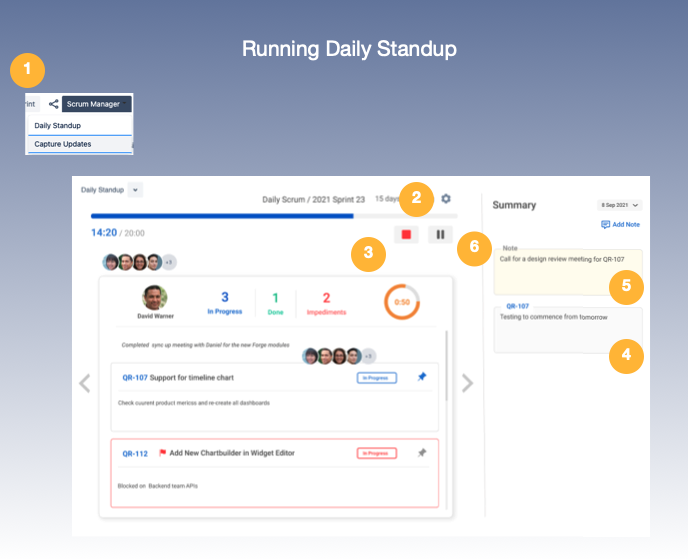This screenshot has width=688, height=559.
Task: Stop the standup timer with red square
Action: 406,234
